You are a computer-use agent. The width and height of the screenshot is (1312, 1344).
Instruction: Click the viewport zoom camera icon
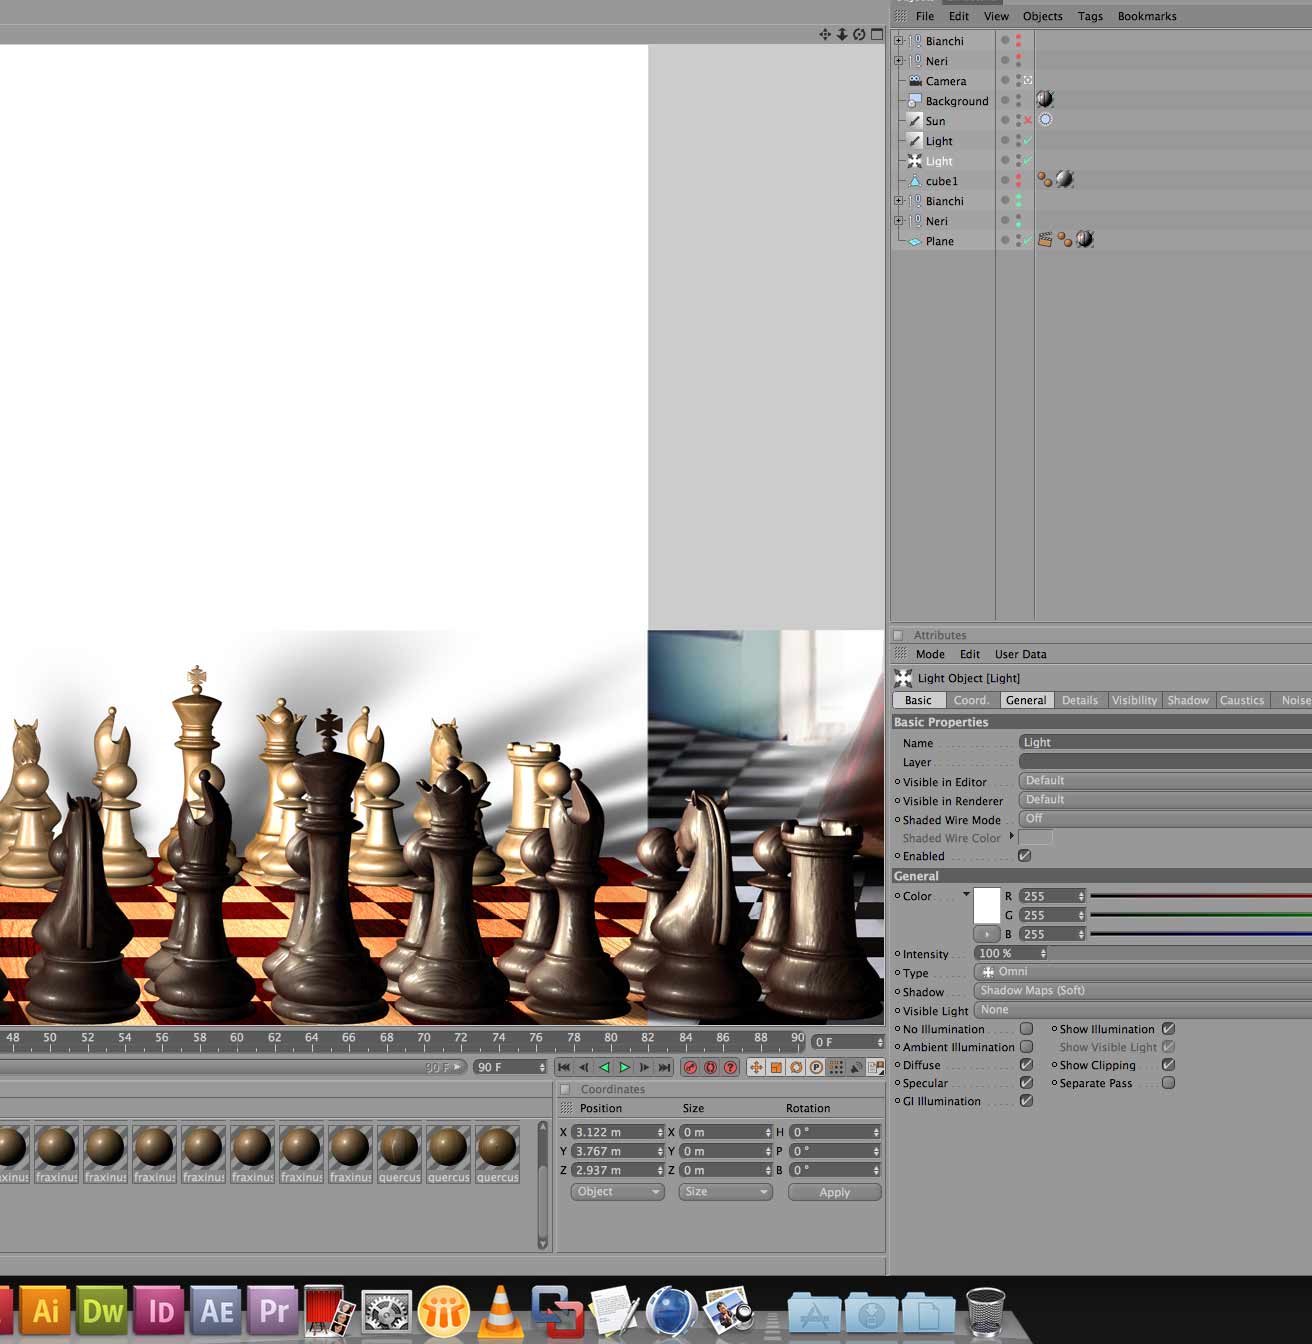tap(842, 34)
